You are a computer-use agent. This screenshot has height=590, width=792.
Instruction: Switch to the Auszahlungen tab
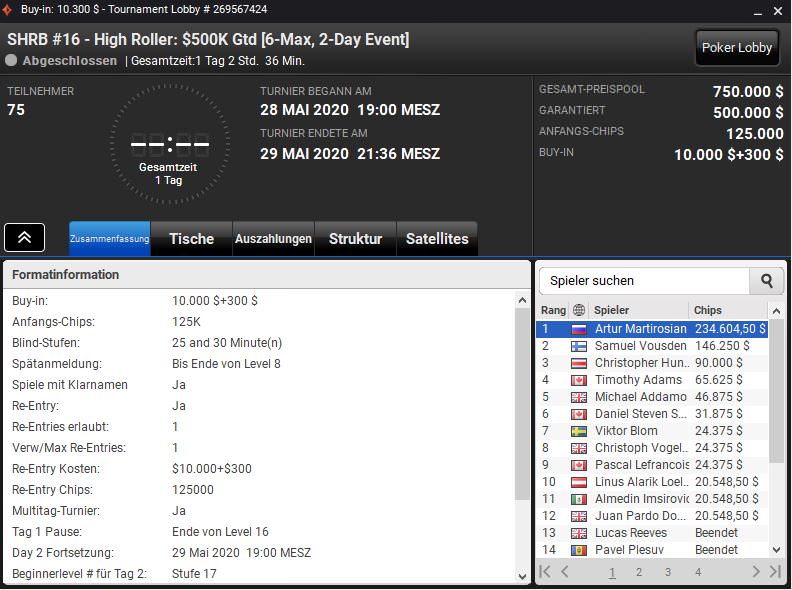pyautogui.click(x=273, y=238)
